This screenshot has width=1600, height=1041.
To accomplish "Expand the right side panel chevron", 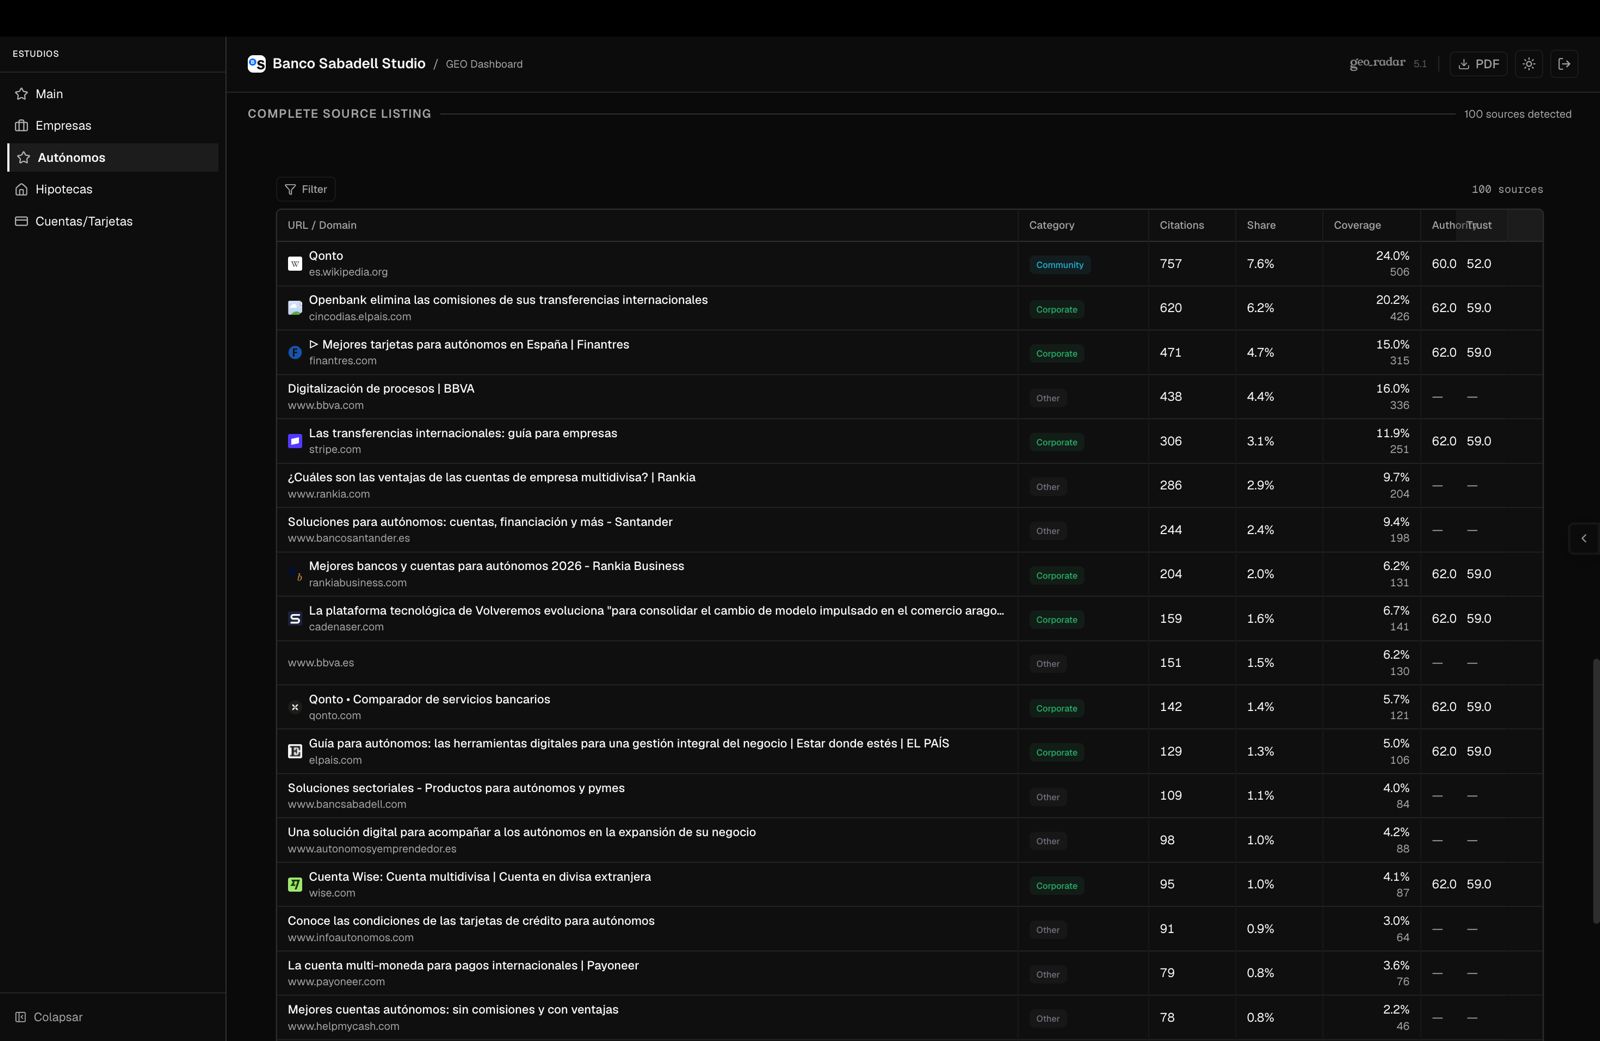I will click(1583, 539).
